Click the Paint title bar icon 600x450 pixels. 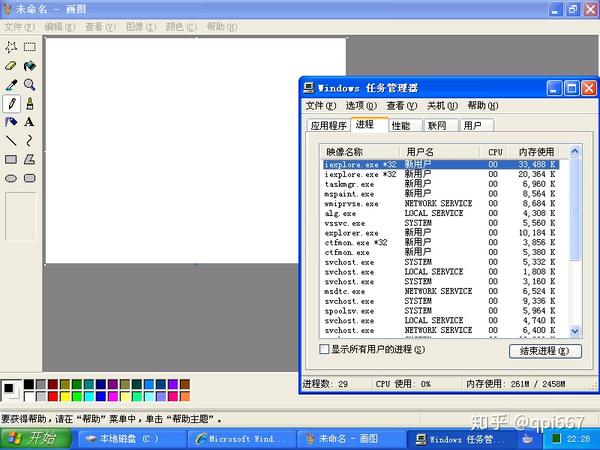[7, 9]
